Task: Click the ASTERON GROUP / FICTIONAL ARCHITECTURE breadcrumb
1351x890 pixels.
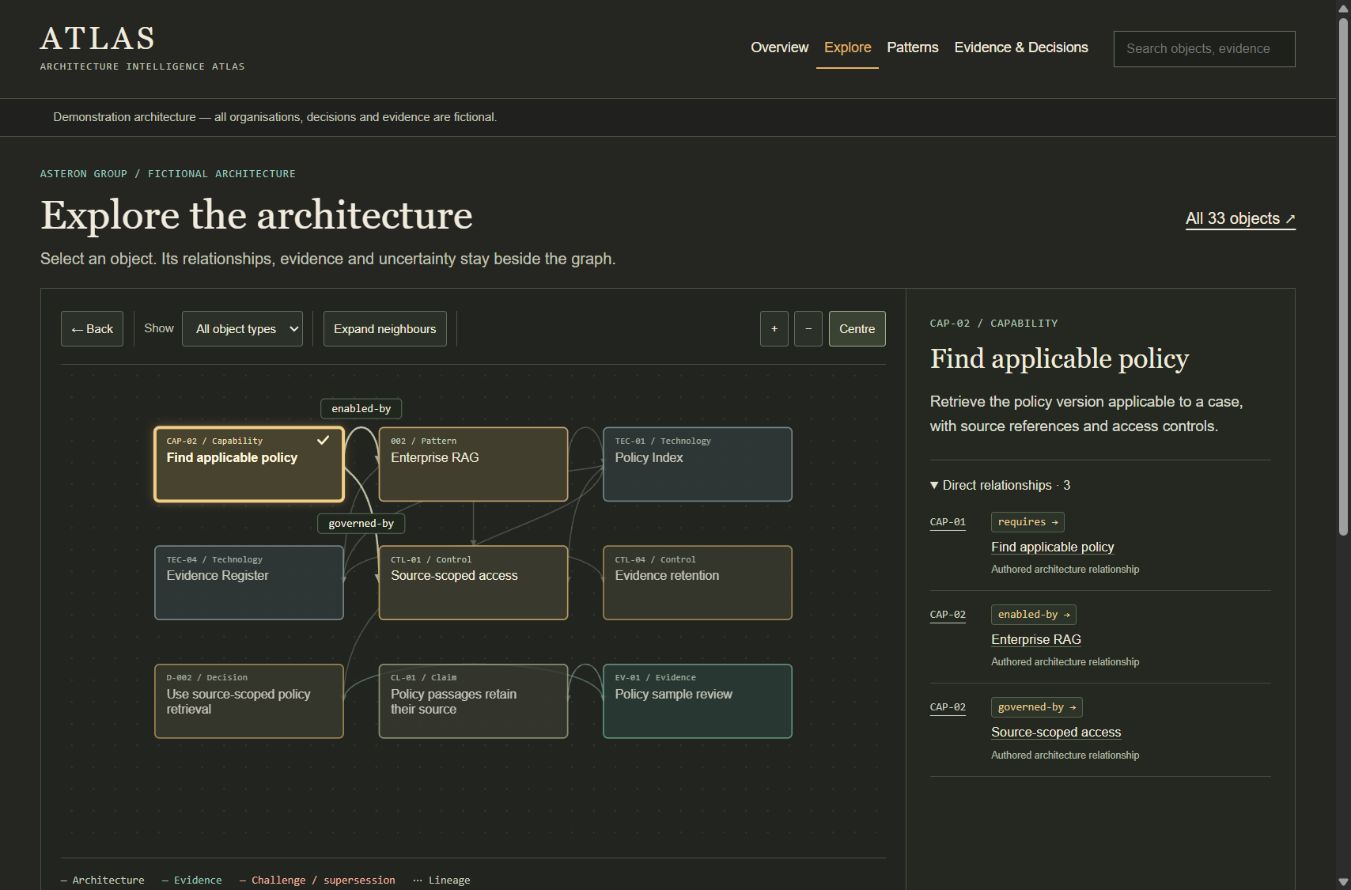Action: 168,174
